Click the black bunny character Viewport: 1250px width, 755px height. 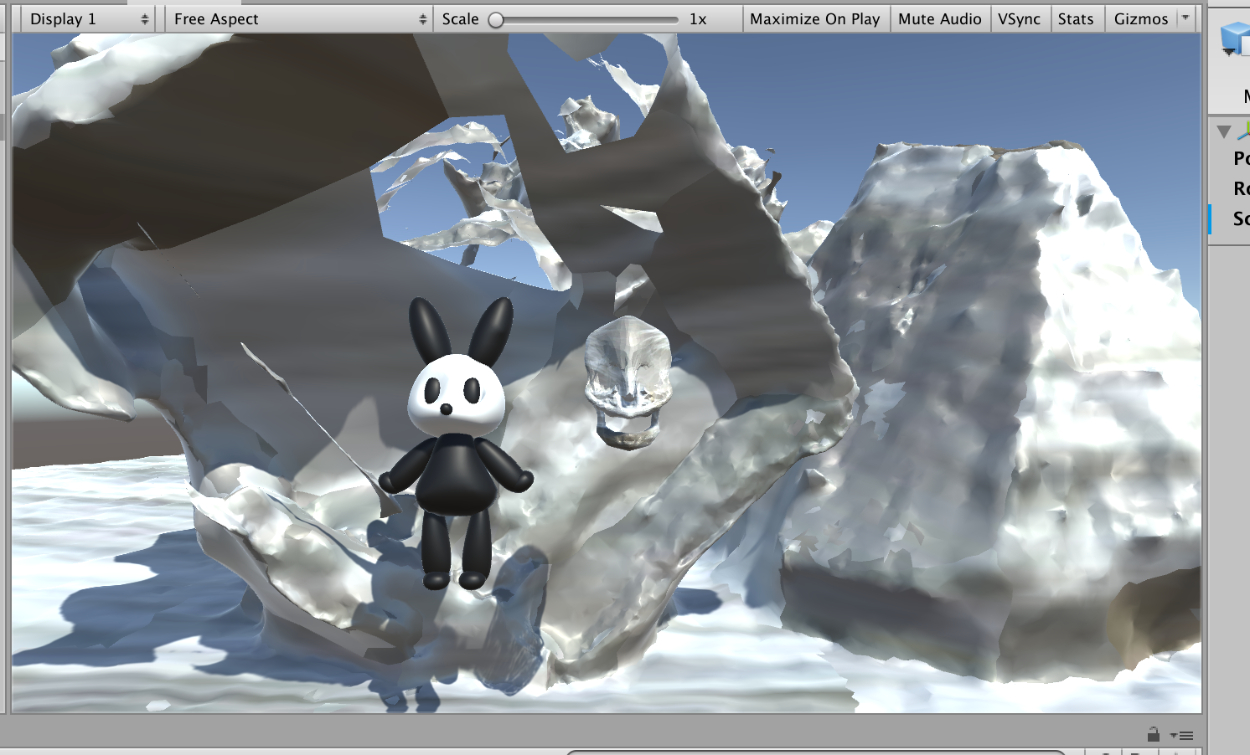pyautogui.click(x=455, y=442)
